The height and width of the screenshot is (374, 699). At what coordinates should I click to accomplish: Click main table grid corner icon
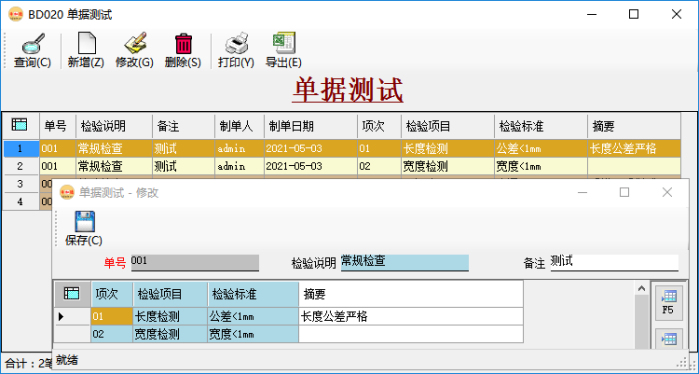coord(20,125)
